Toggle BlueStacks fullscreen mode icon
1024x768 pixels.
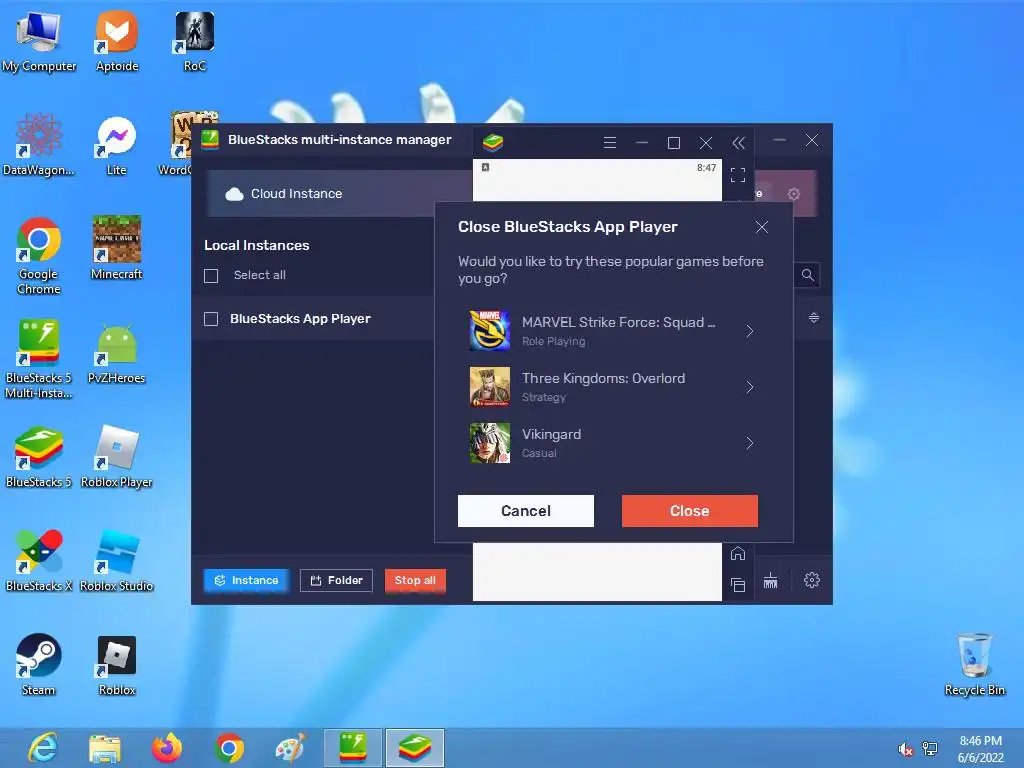point(738,175)
